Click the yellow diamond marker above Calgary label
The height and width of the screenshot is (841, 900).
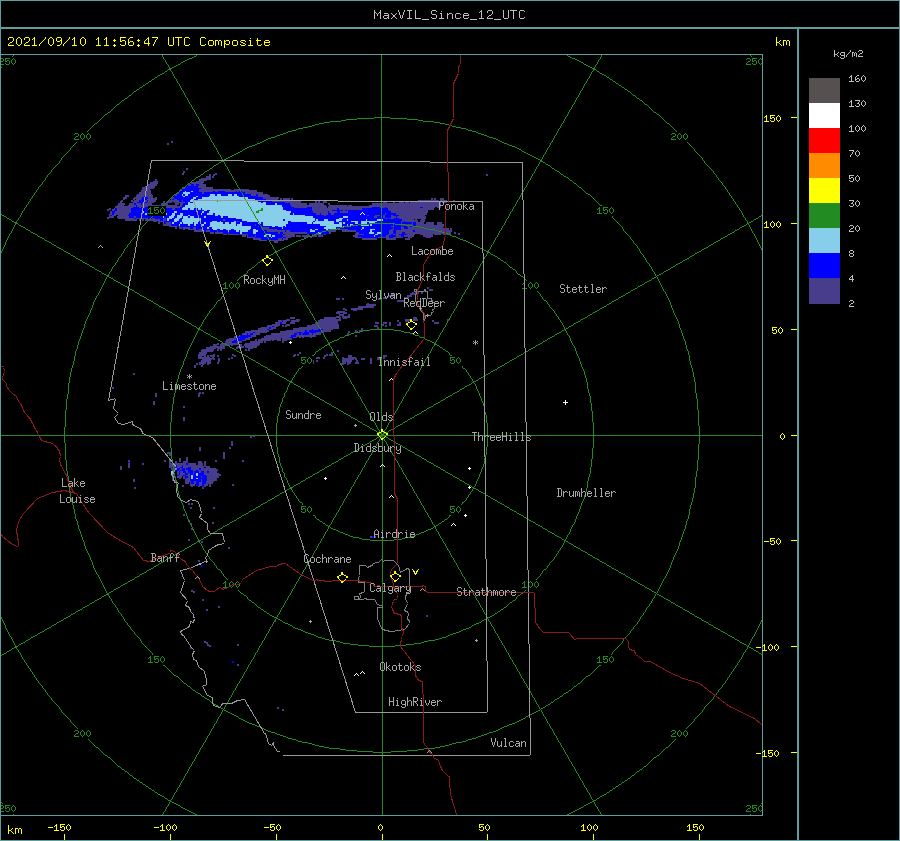click(x=395, y=576)
